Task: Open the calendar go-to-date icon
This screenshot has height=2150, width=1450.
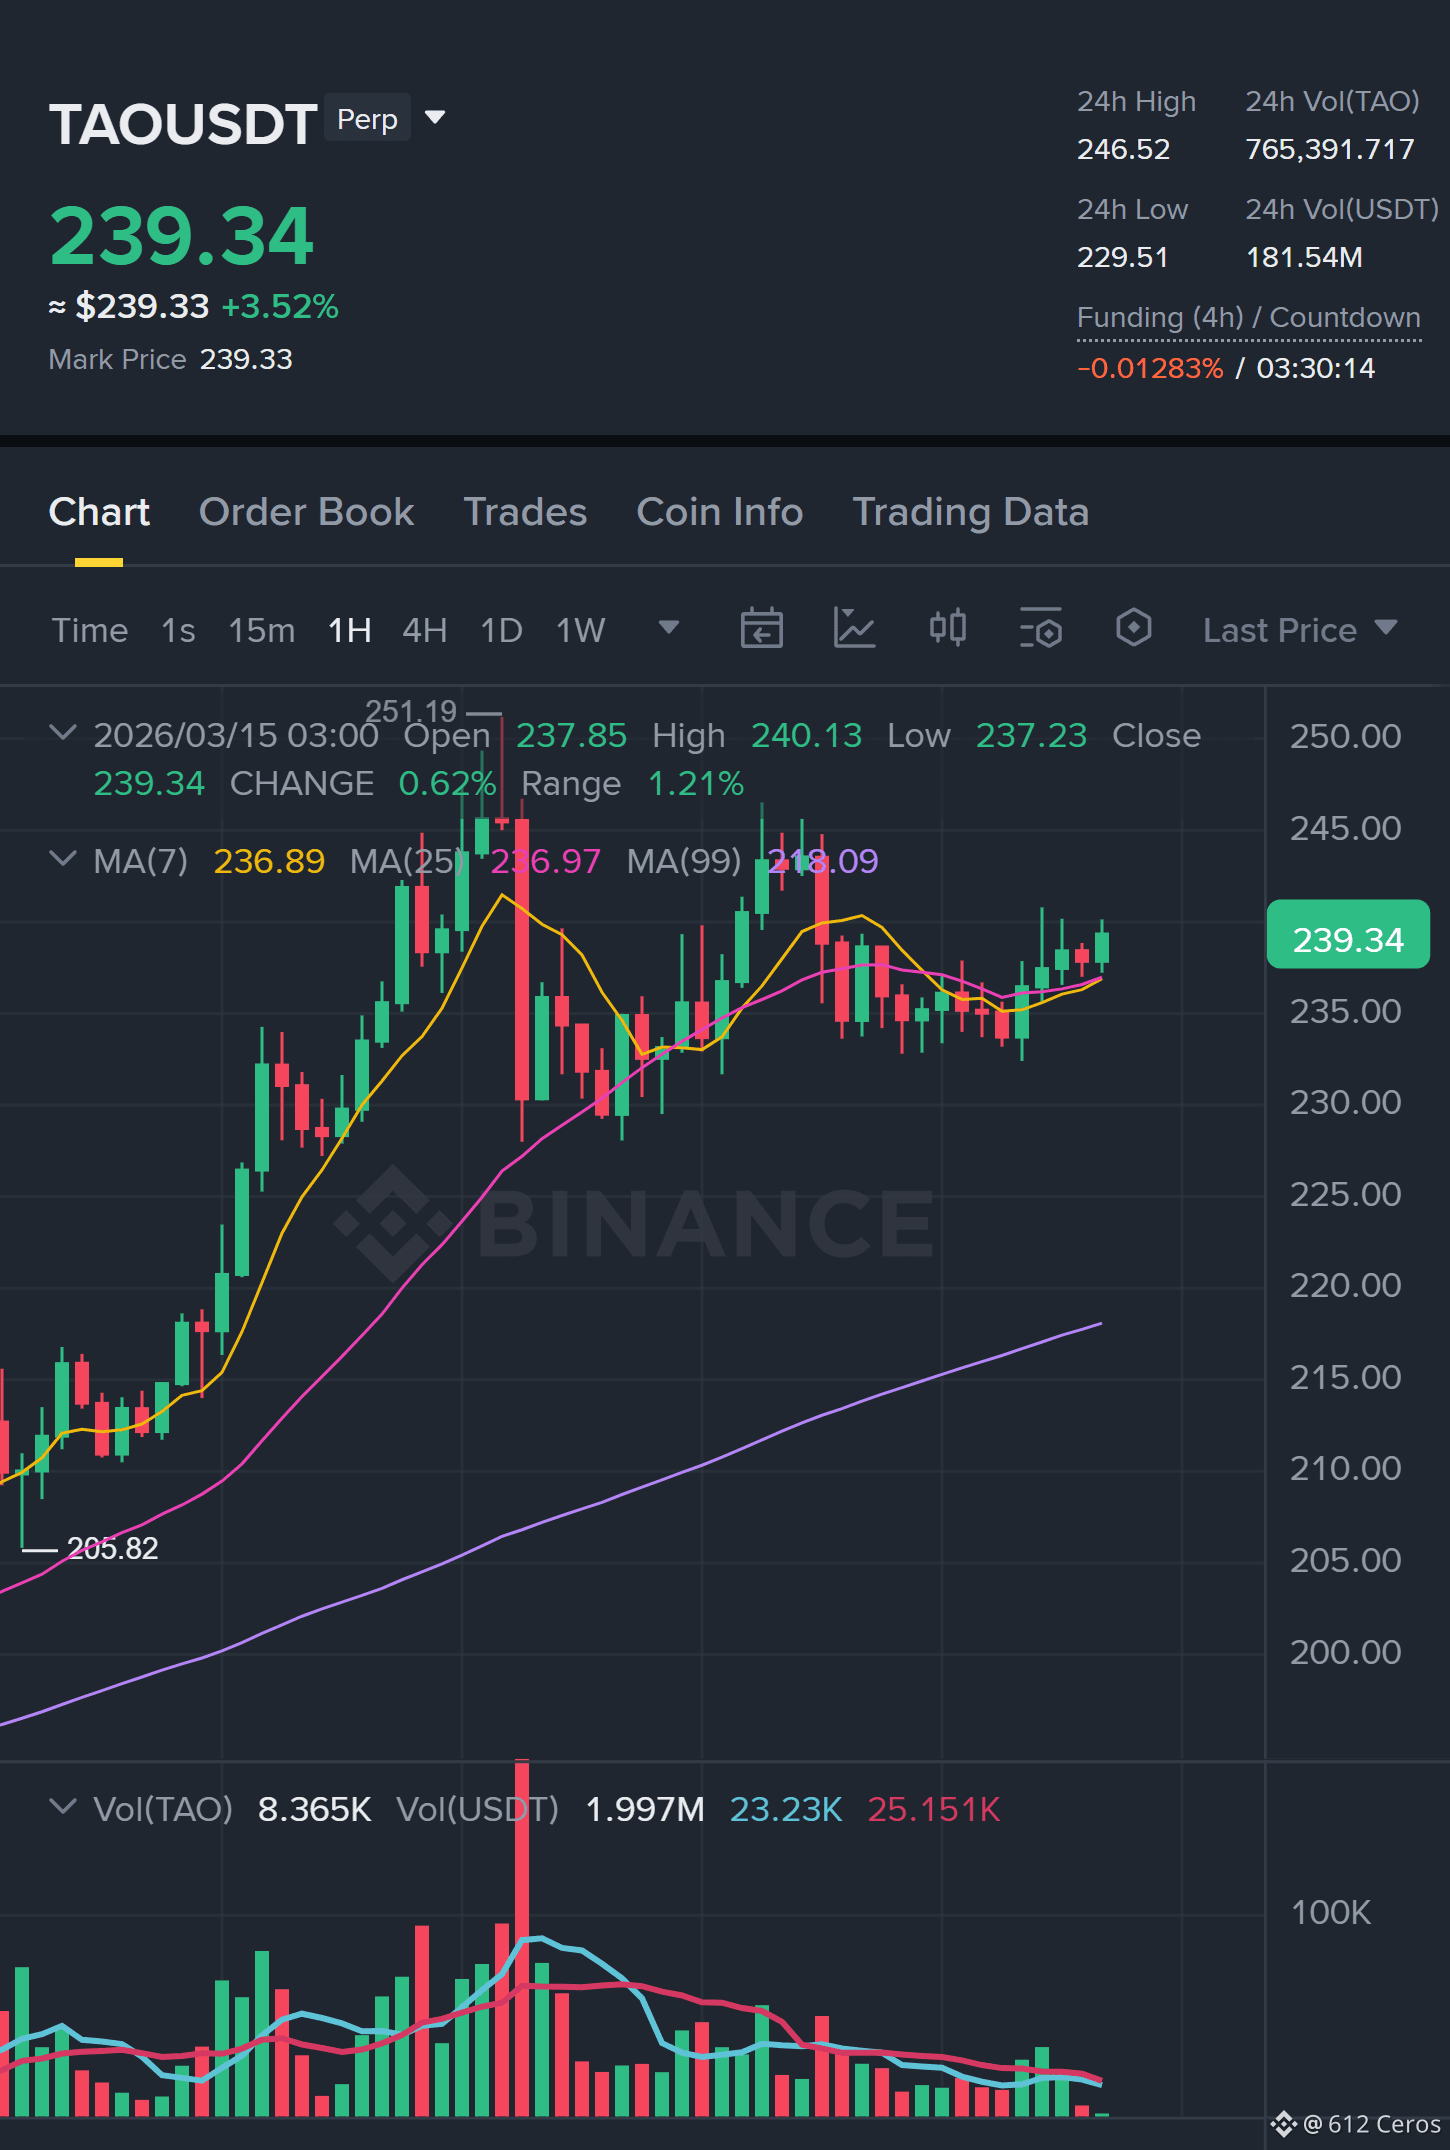Action: [x=761, y=629]
